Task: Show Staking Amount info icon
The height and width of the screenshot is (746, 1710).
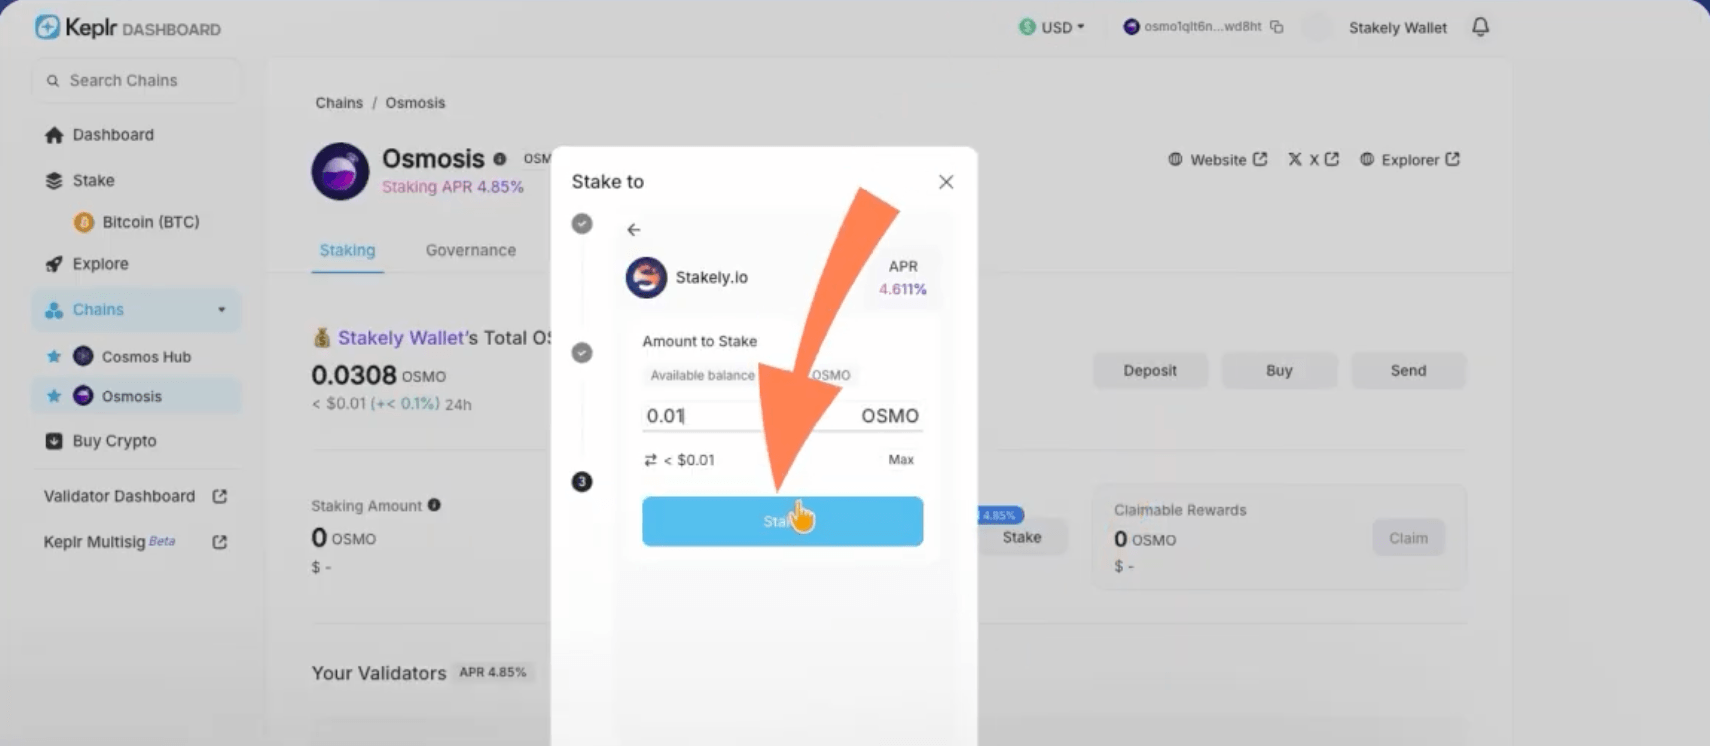Action: coord(434,505)
